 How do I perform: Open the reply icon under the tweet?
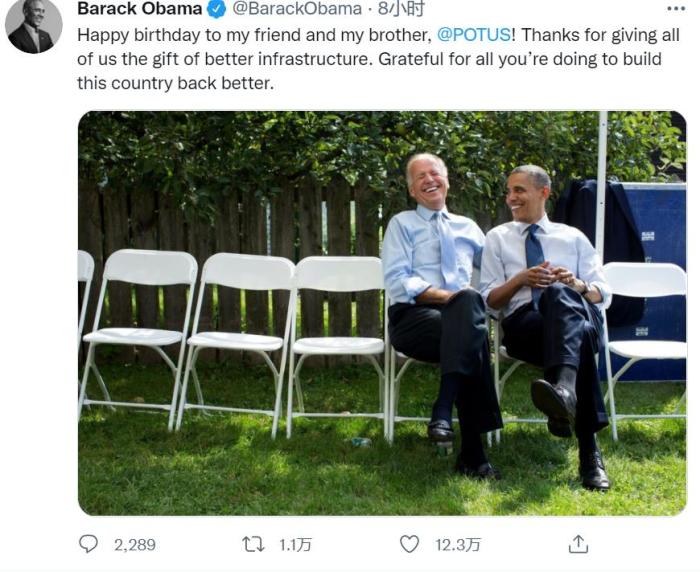coord(89,544)
